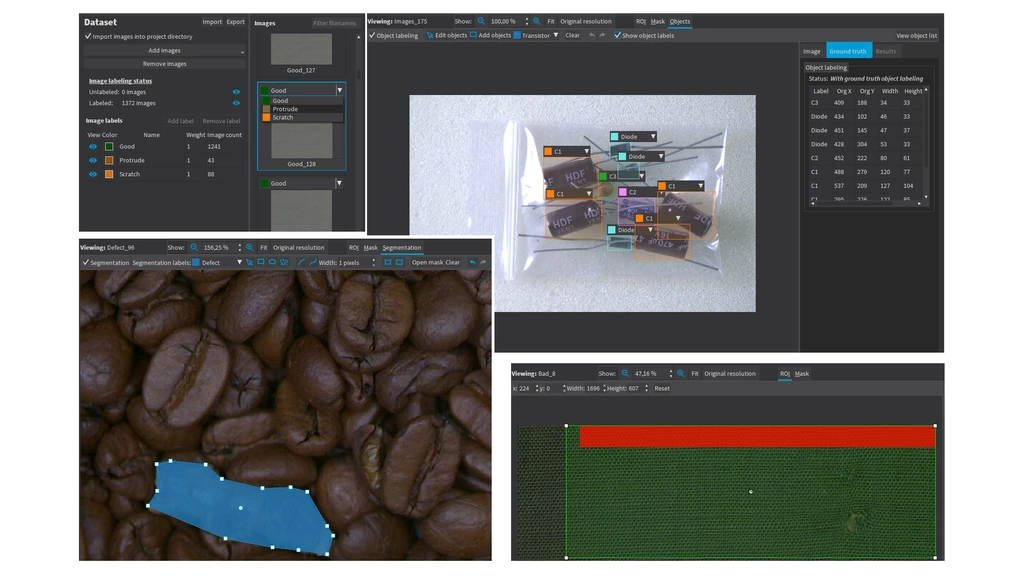Screen dimensions: 1024x576
Task: Click zoom in magnifier in Defect_96 viewer
Action: pyautogui.click(x=250, y=247)
